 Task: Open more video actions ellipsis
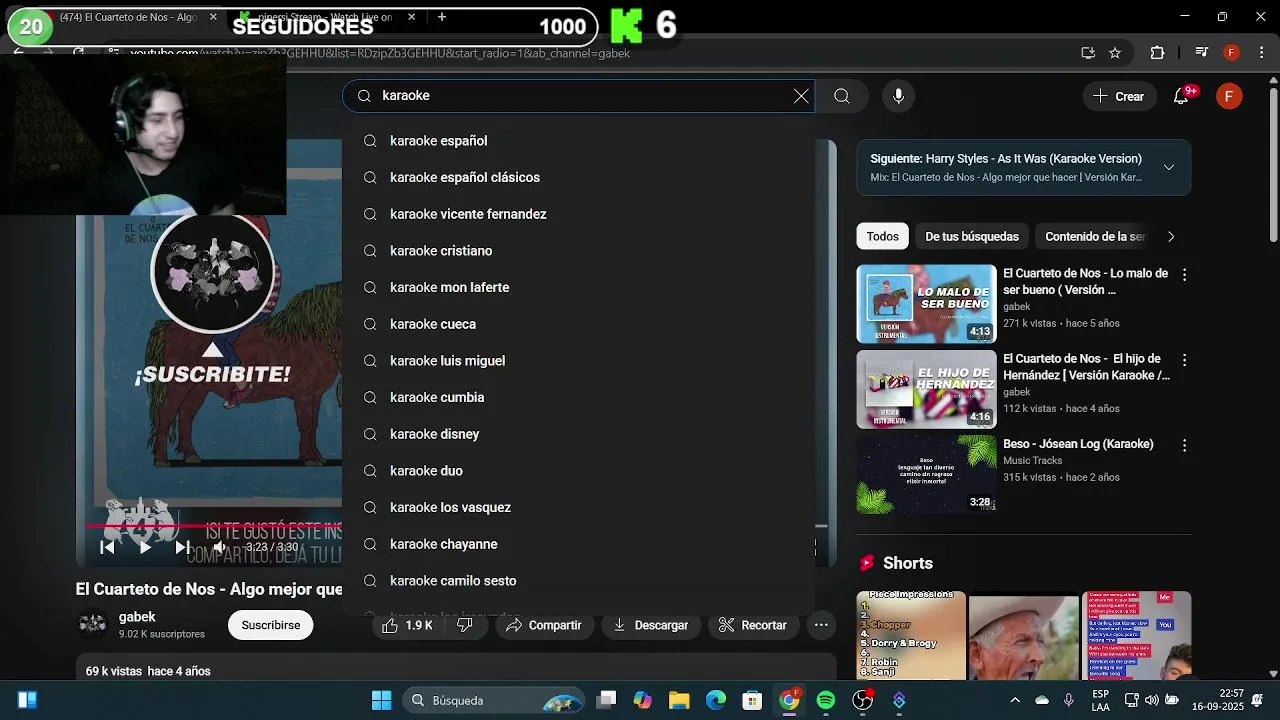point(821,625)
